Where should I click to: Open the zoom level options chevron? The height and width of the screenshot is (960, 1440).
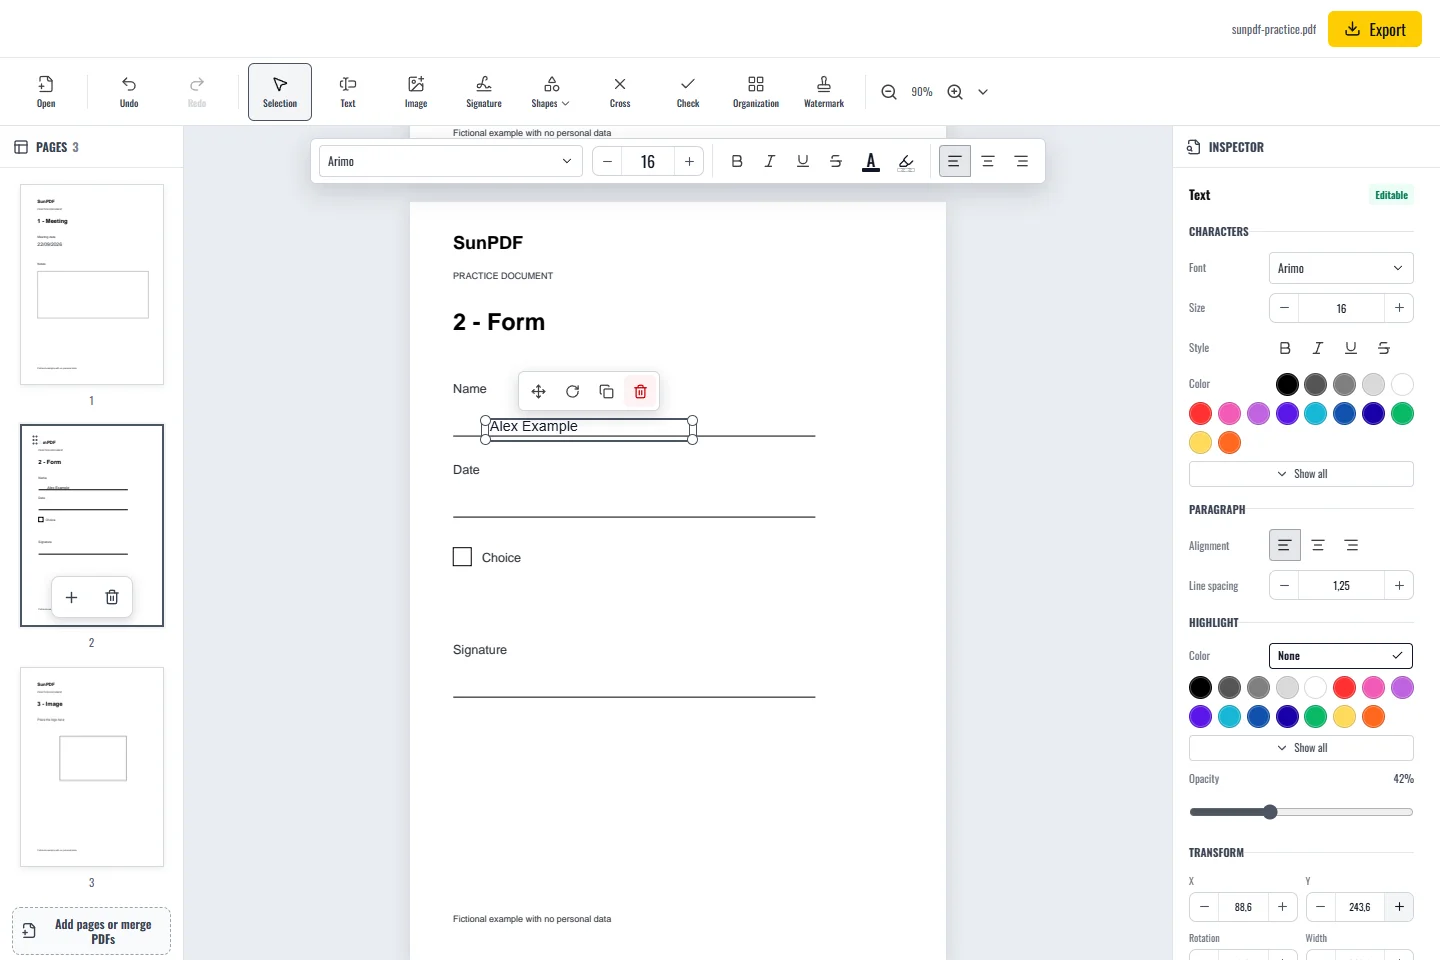(x=983, y=92)
